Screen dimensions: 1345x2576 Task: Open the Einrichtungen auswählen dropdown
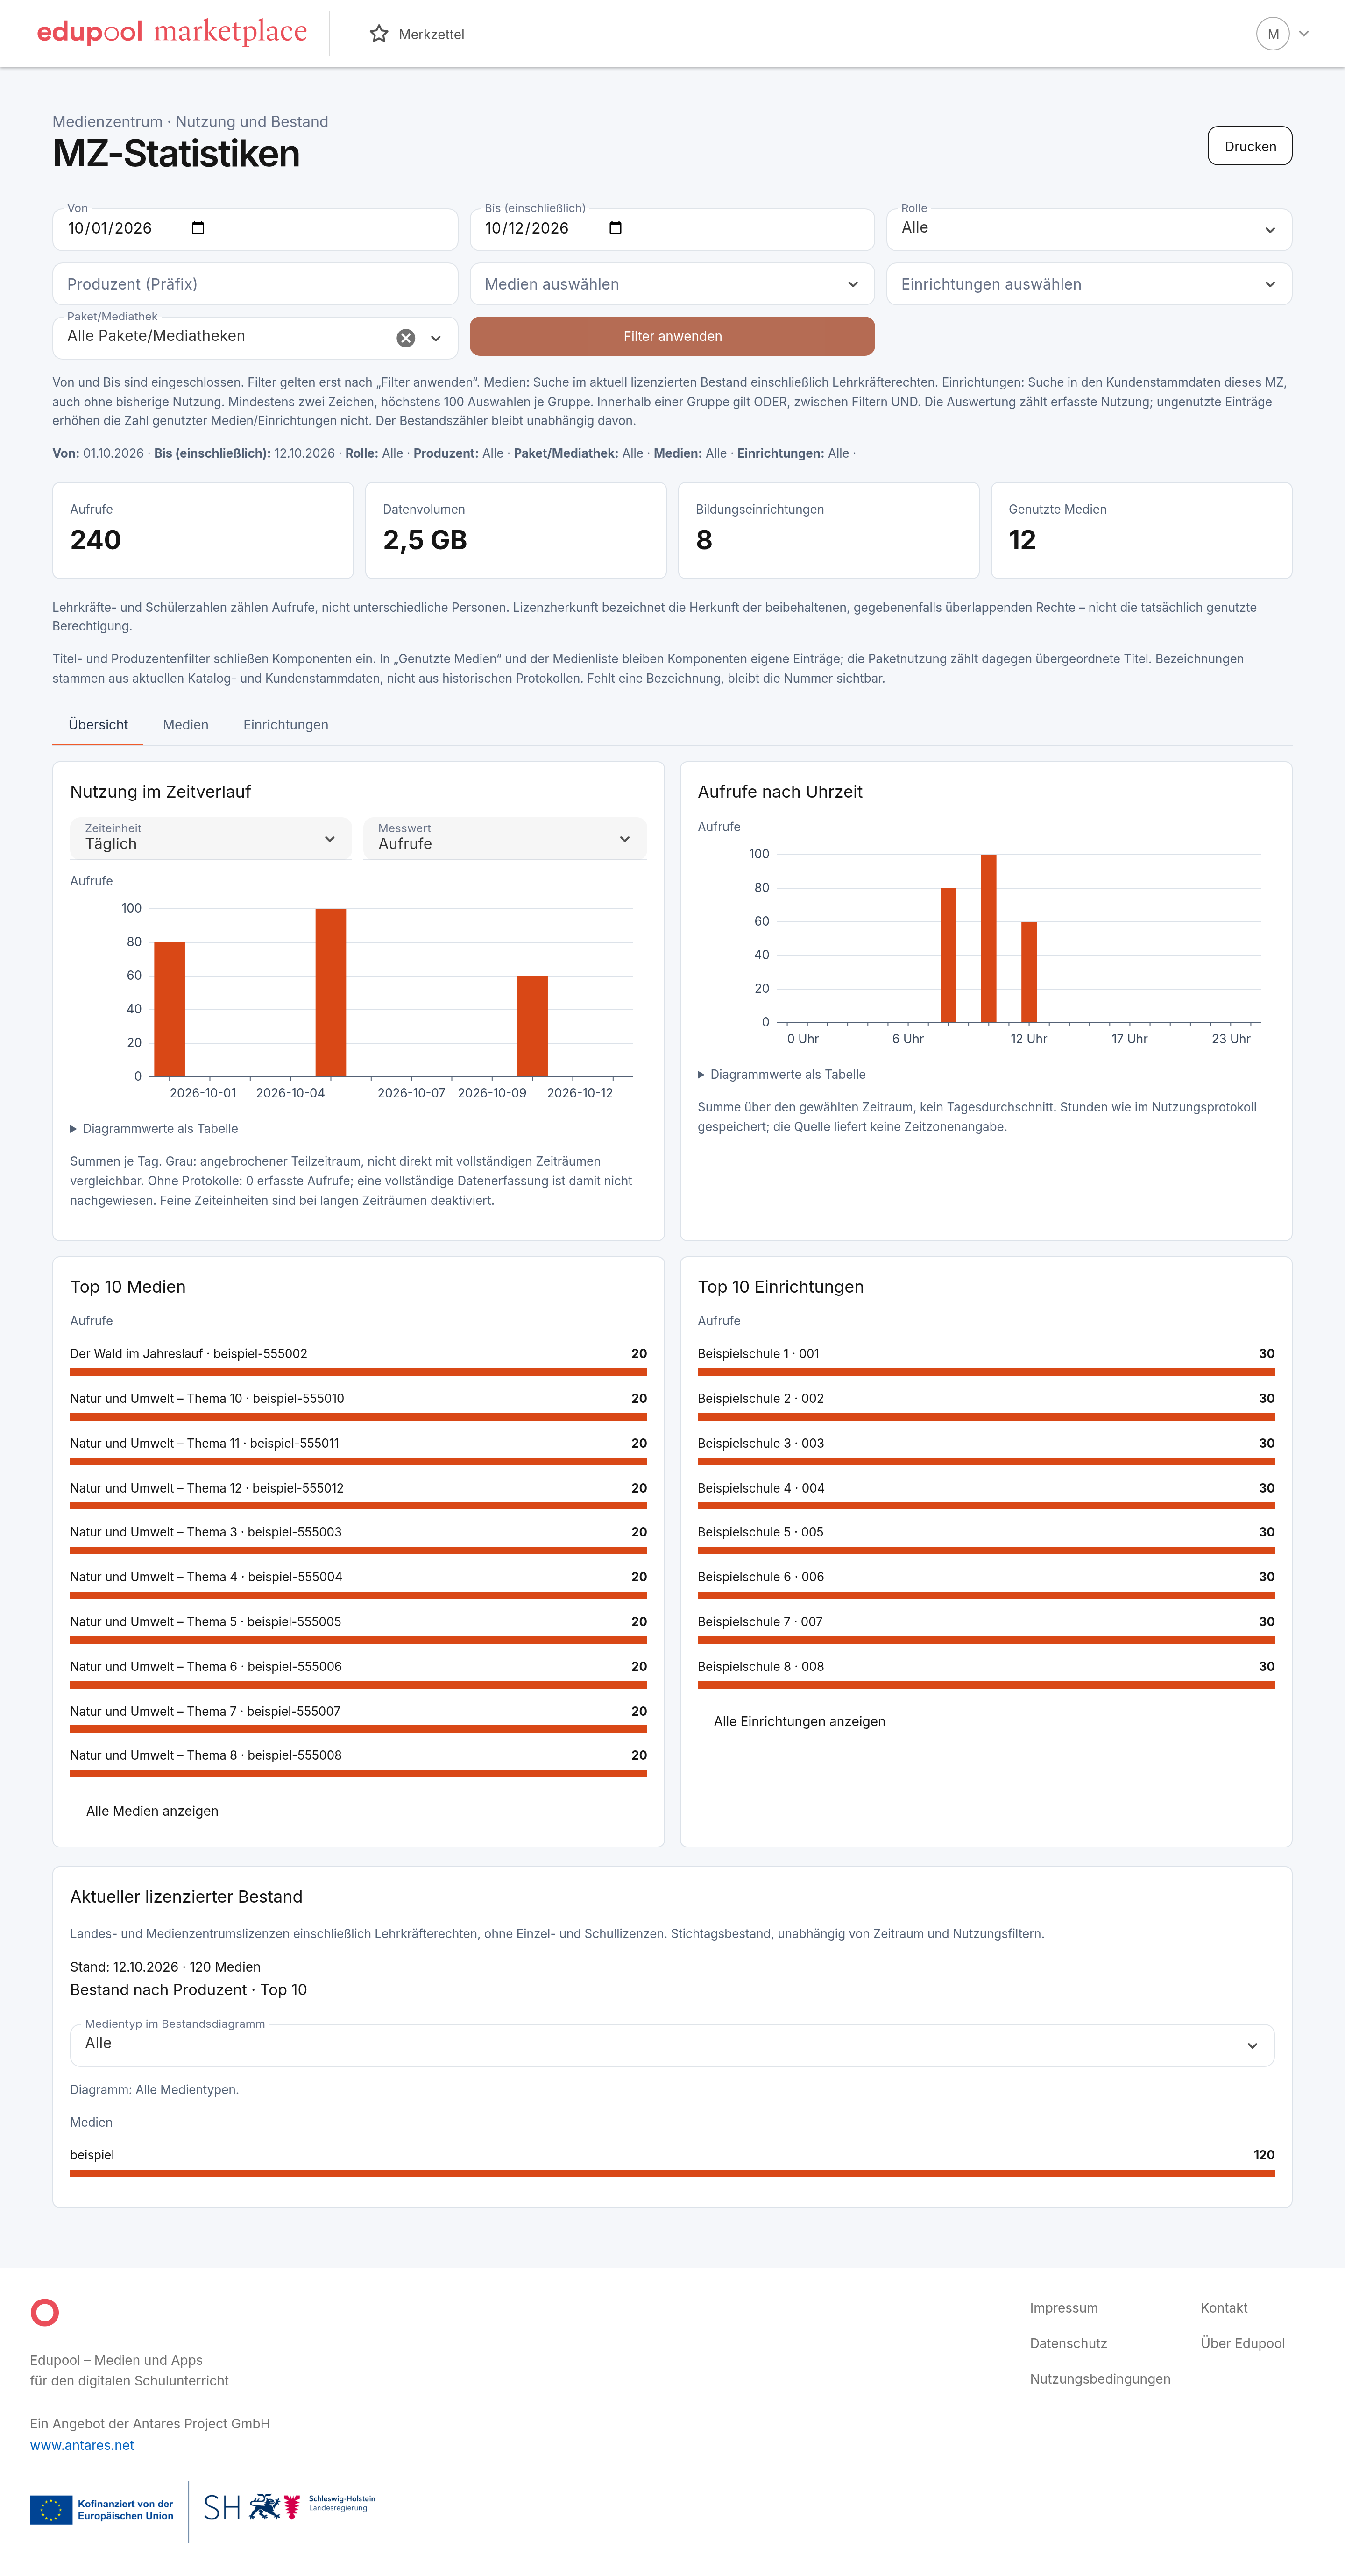point(1089,284)
